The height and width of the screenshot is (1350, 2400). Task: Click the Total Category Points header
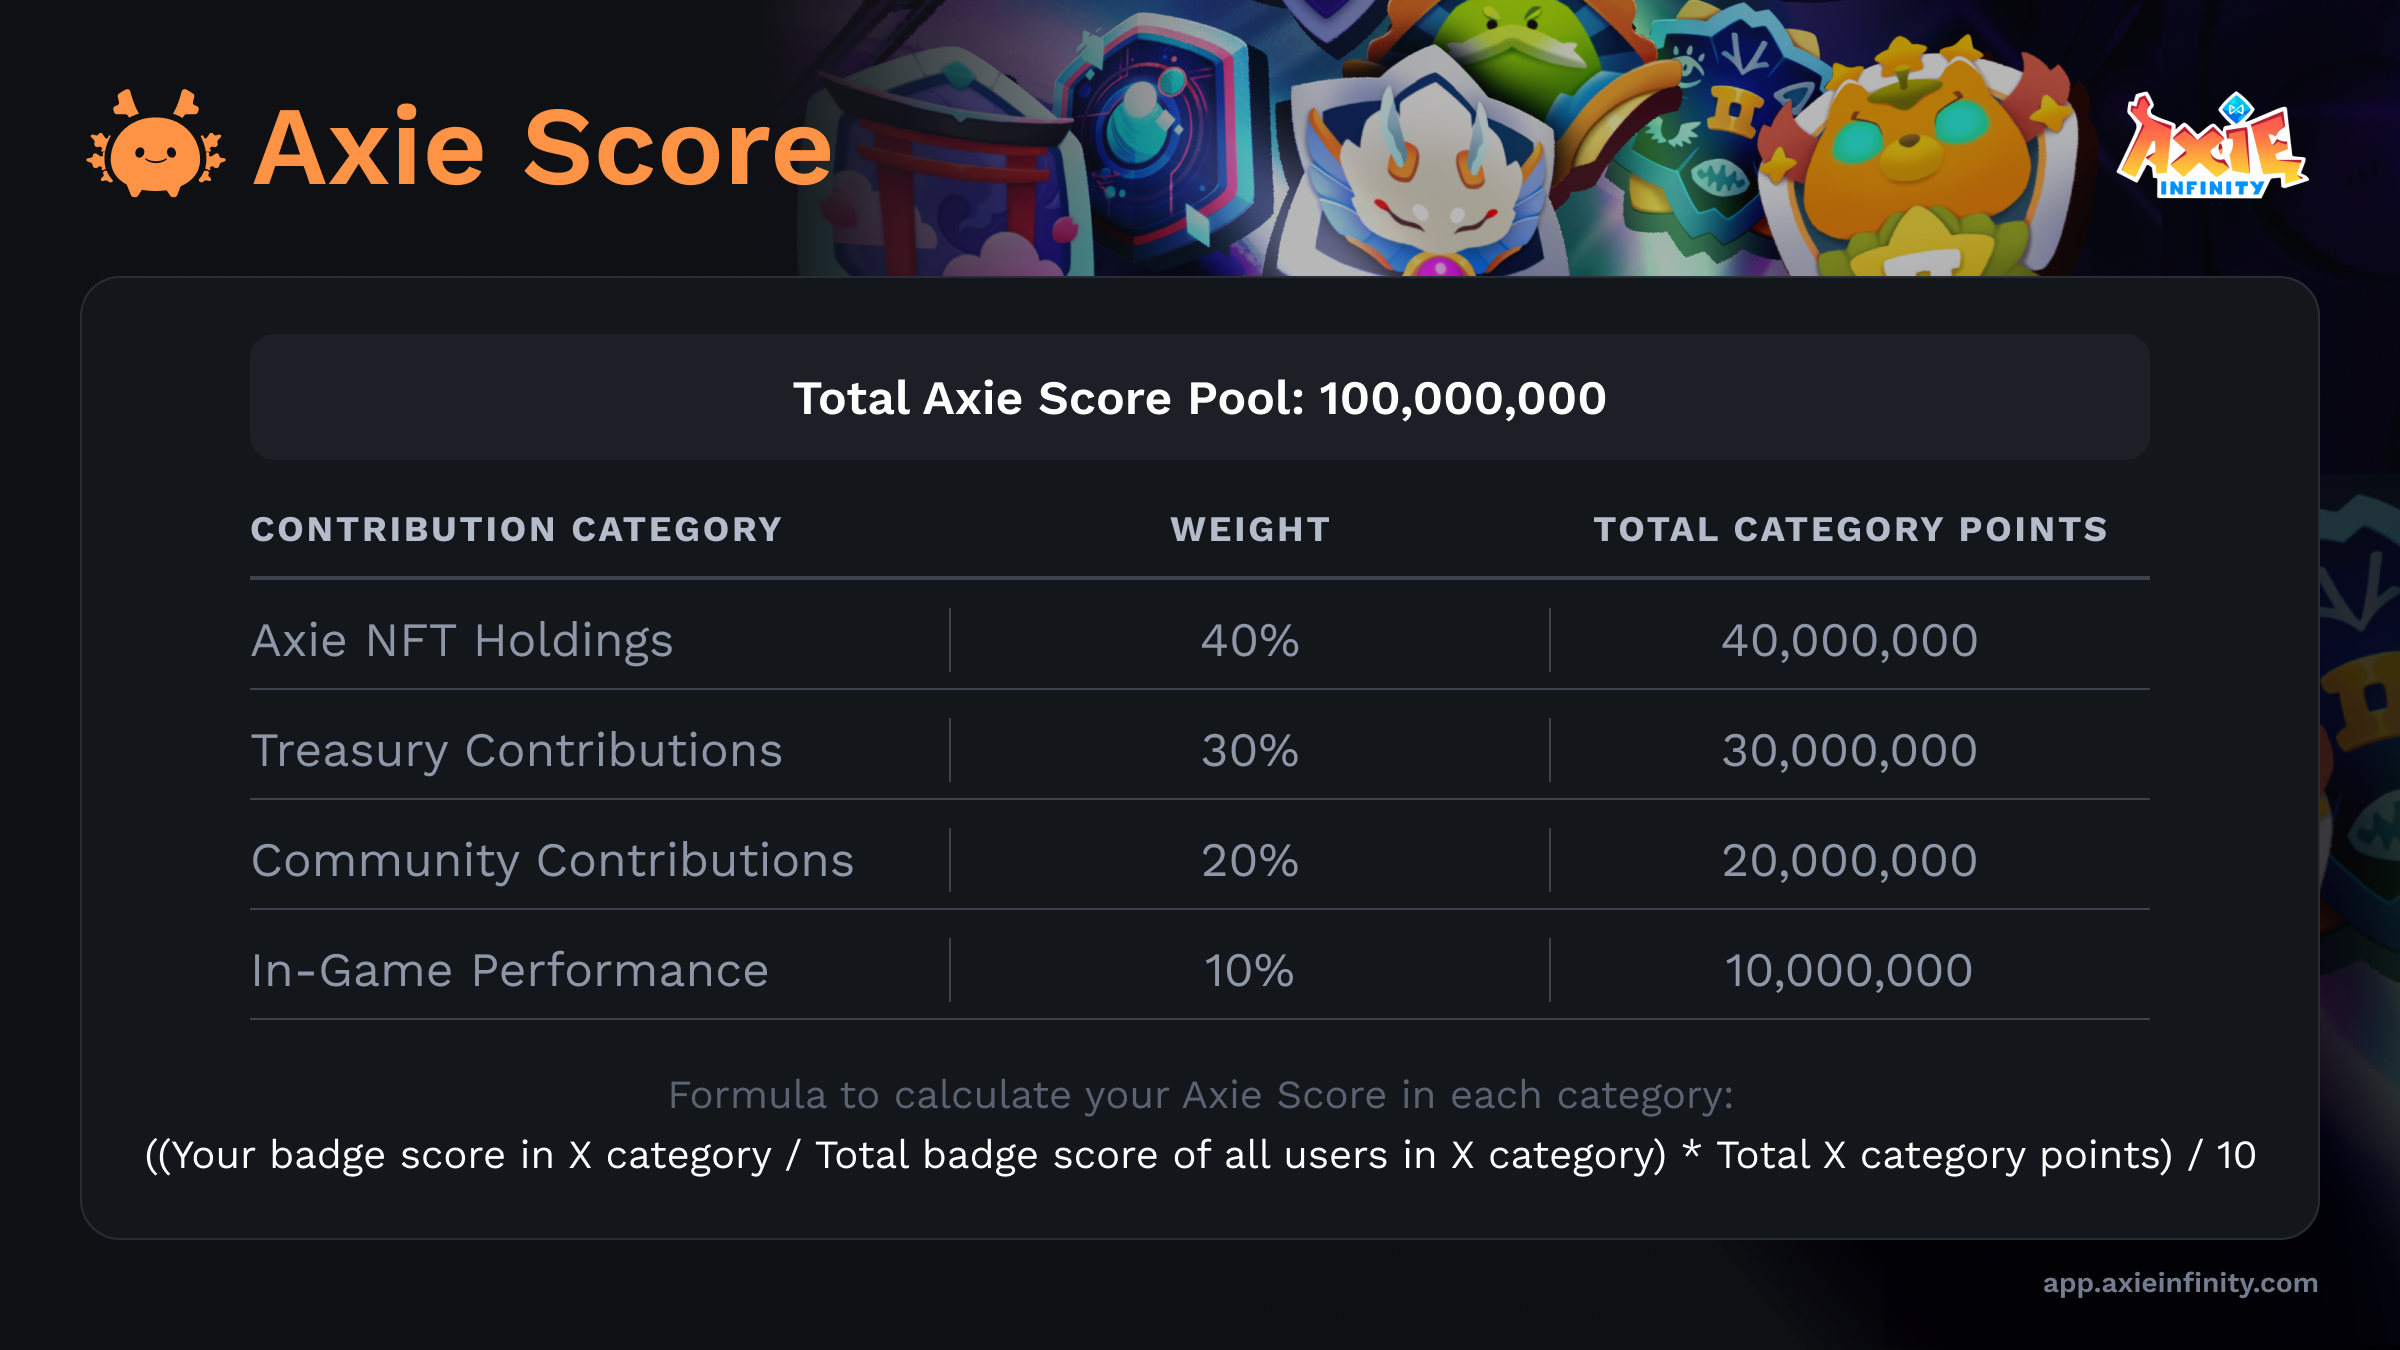pyautogui.click(x=1850, y=529)
